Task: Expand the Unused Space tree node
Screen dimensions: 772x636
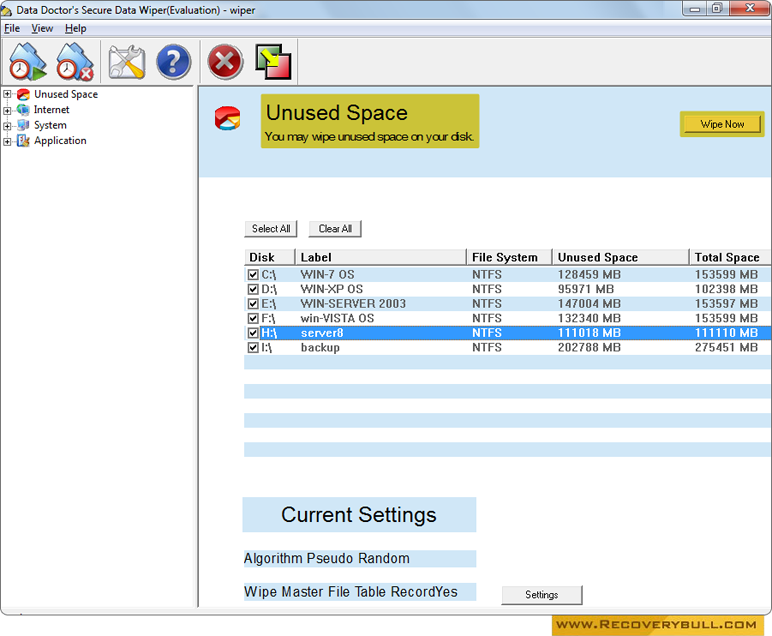Action: (7, 94)
